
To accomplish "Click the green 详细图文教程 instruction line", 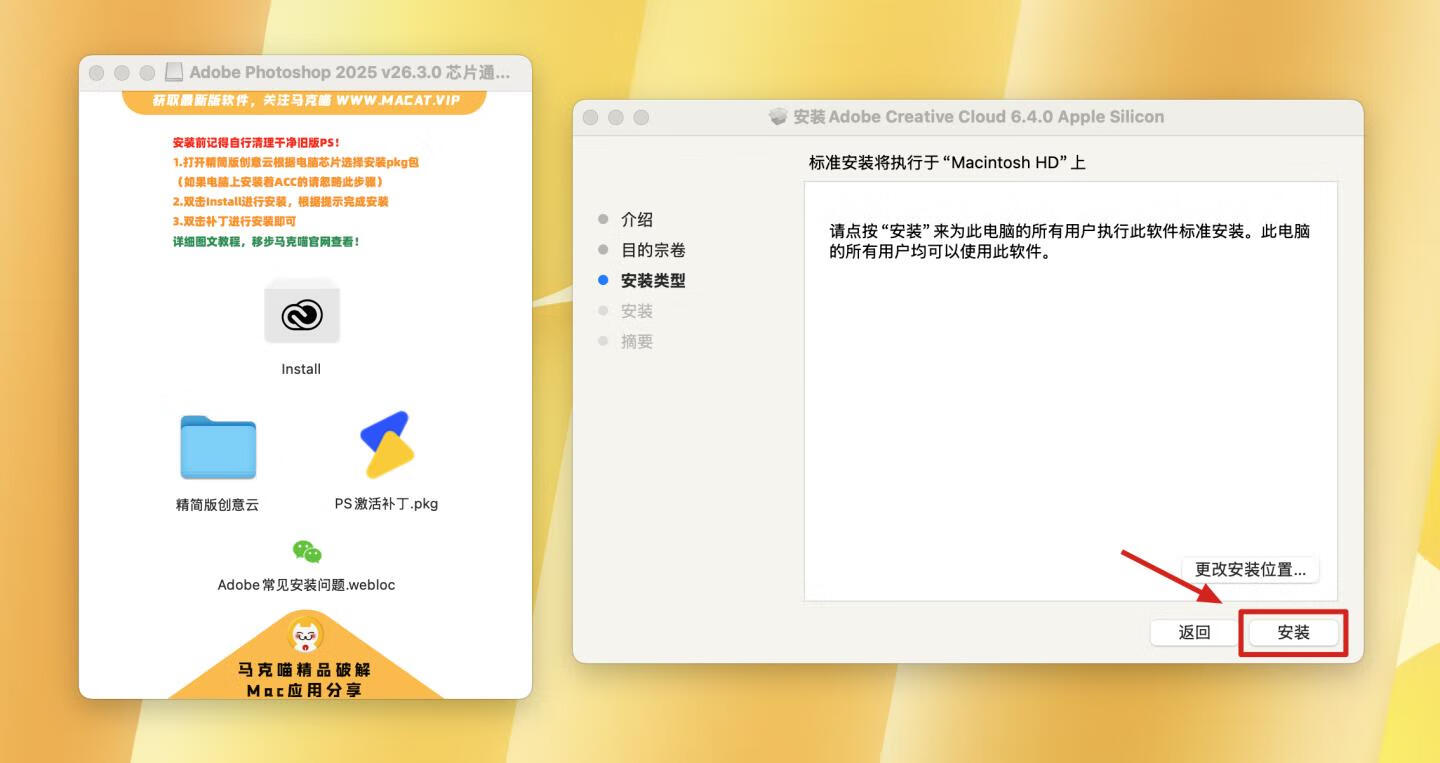I will (266, 241).
